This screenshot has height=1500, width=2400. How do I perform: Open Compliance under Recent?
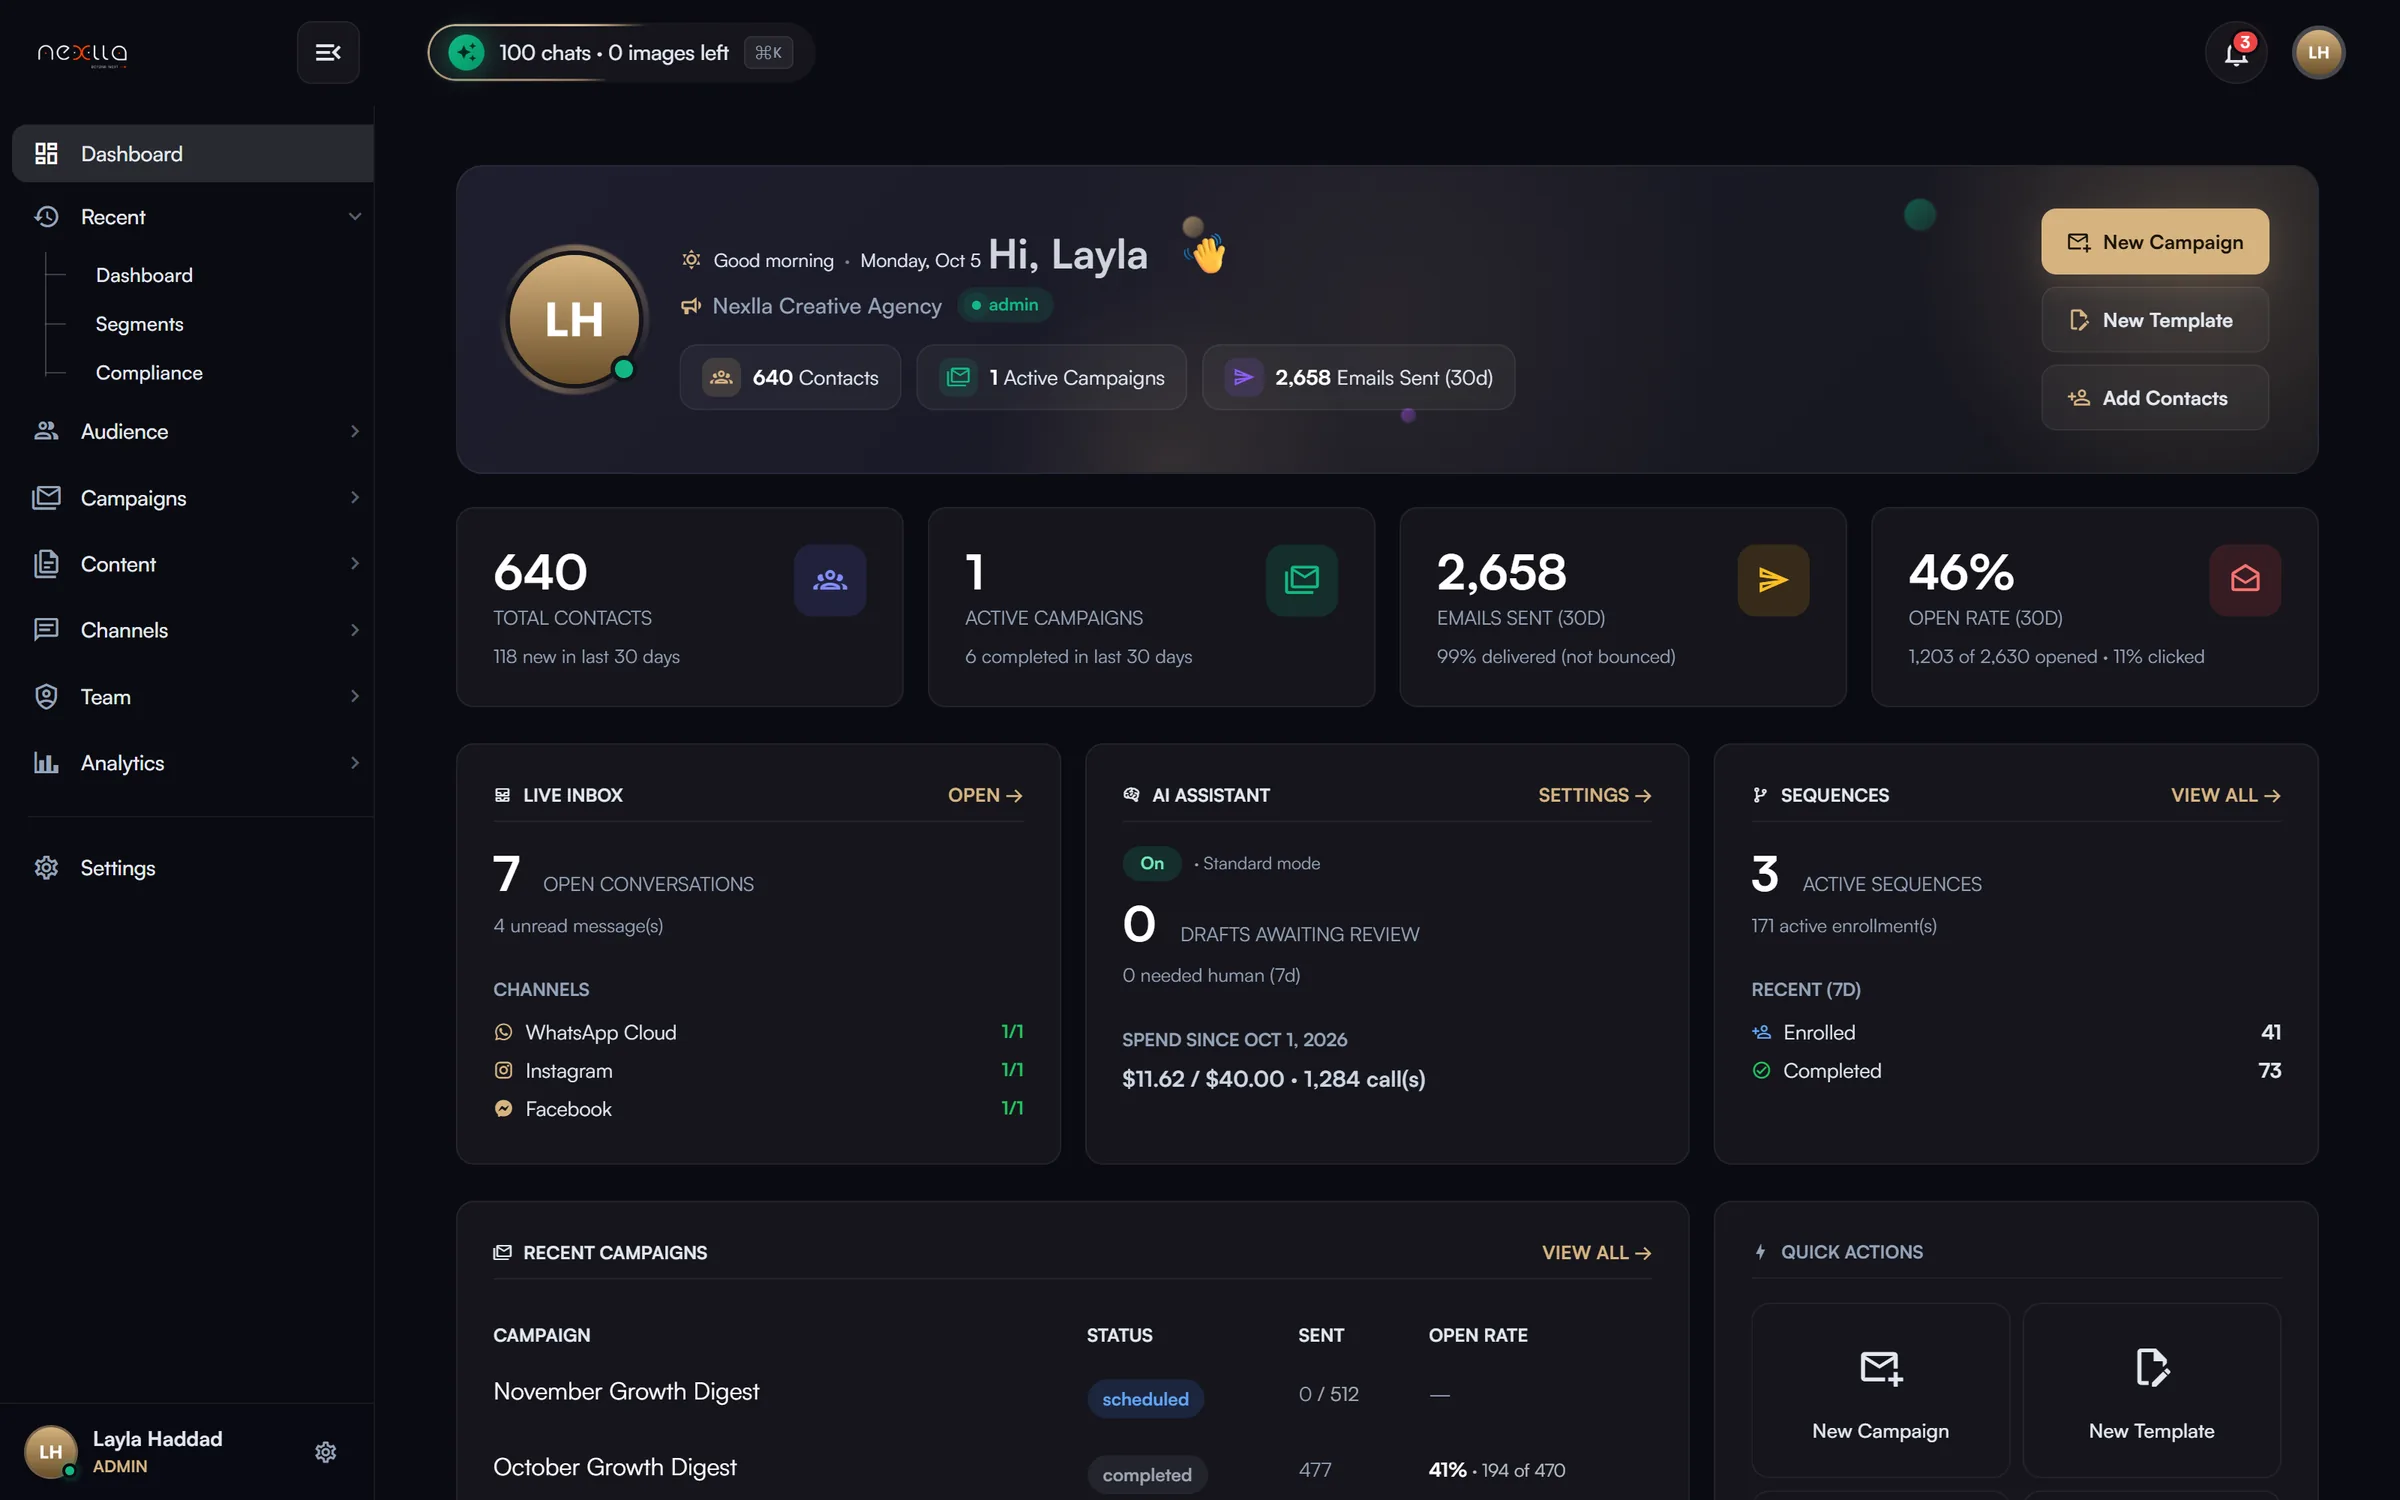click(149, 372)
